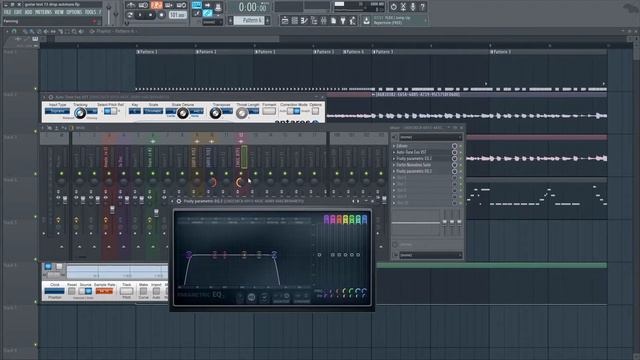
Task: Toggle the Auto-Tune Formant button
Action: 269,111
